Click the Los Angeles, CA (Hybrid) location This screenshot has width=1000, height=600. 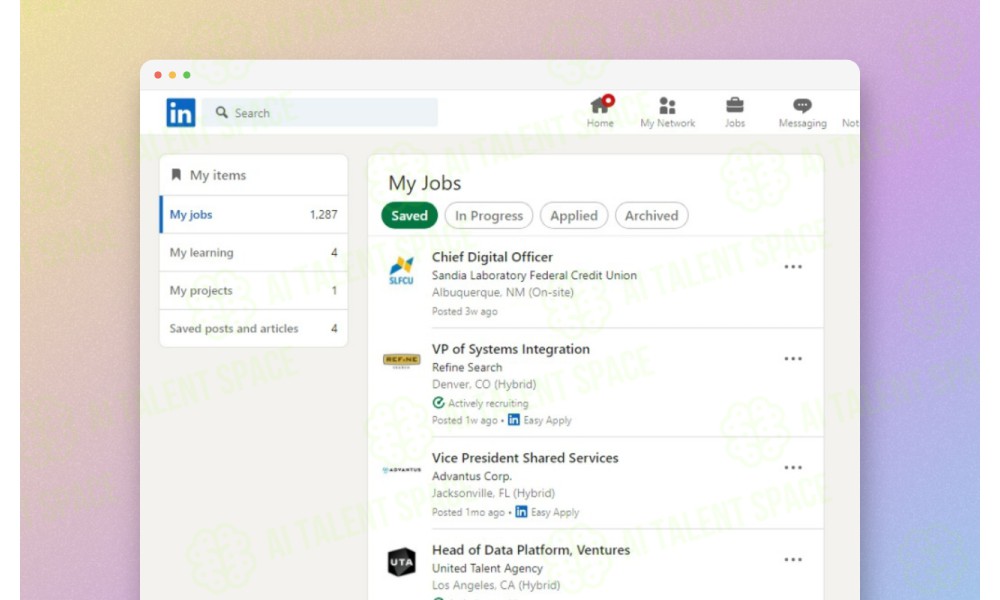tap(496, 585)
